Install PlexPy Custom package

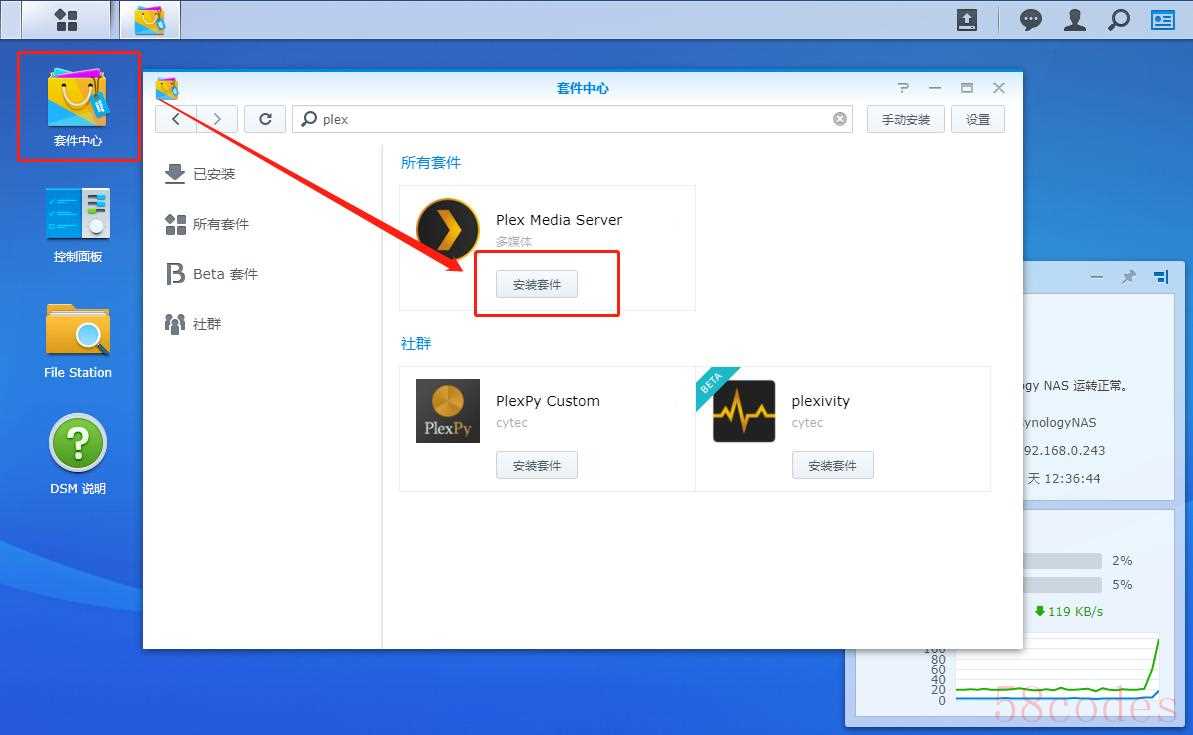click(x=537, y=466)
